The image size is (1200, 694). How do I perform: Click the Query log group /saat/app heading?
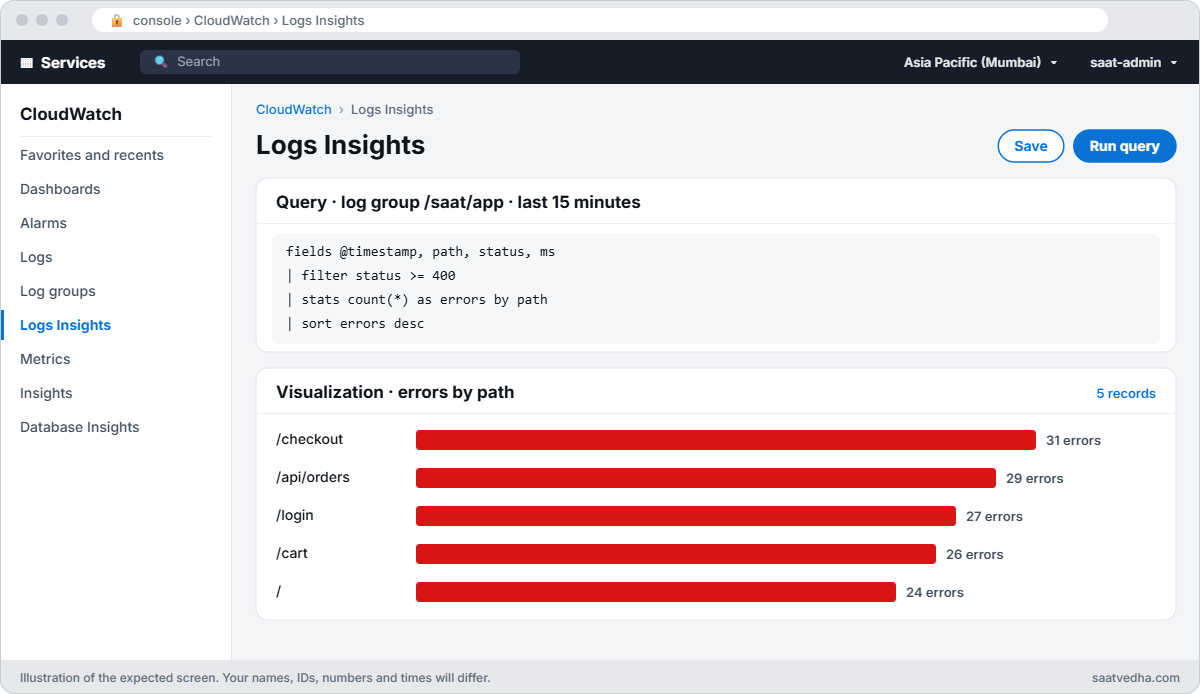[458, 202]
